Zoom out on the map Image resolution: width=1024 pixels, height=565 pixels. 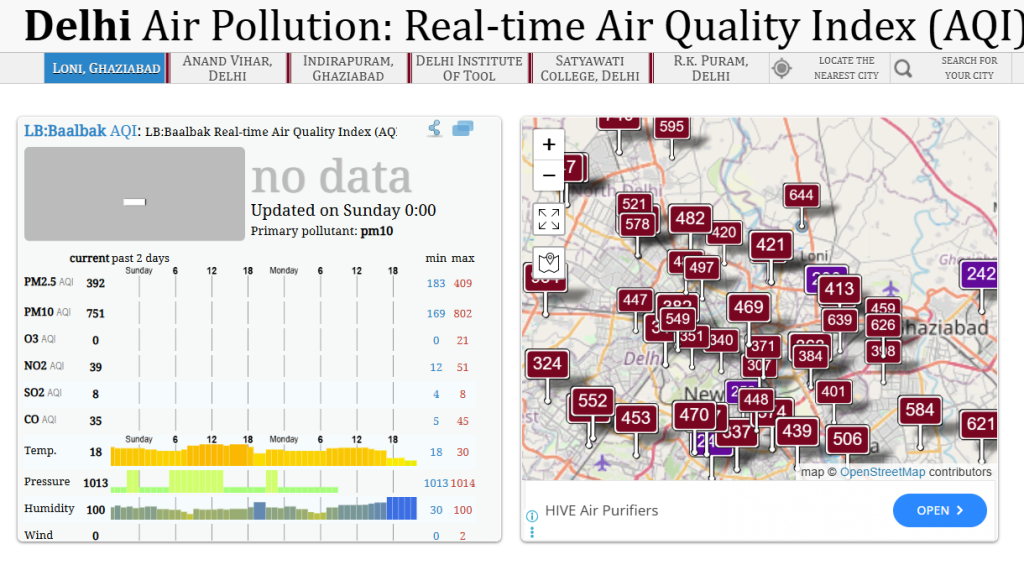pos(549,175)
